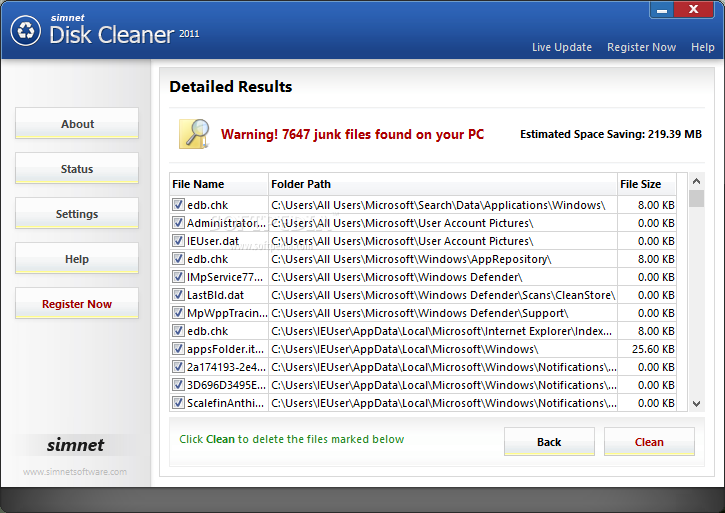Open Live Update from the top menu
This screenshot has height=513, width=725.
click(x=562, y=47)
